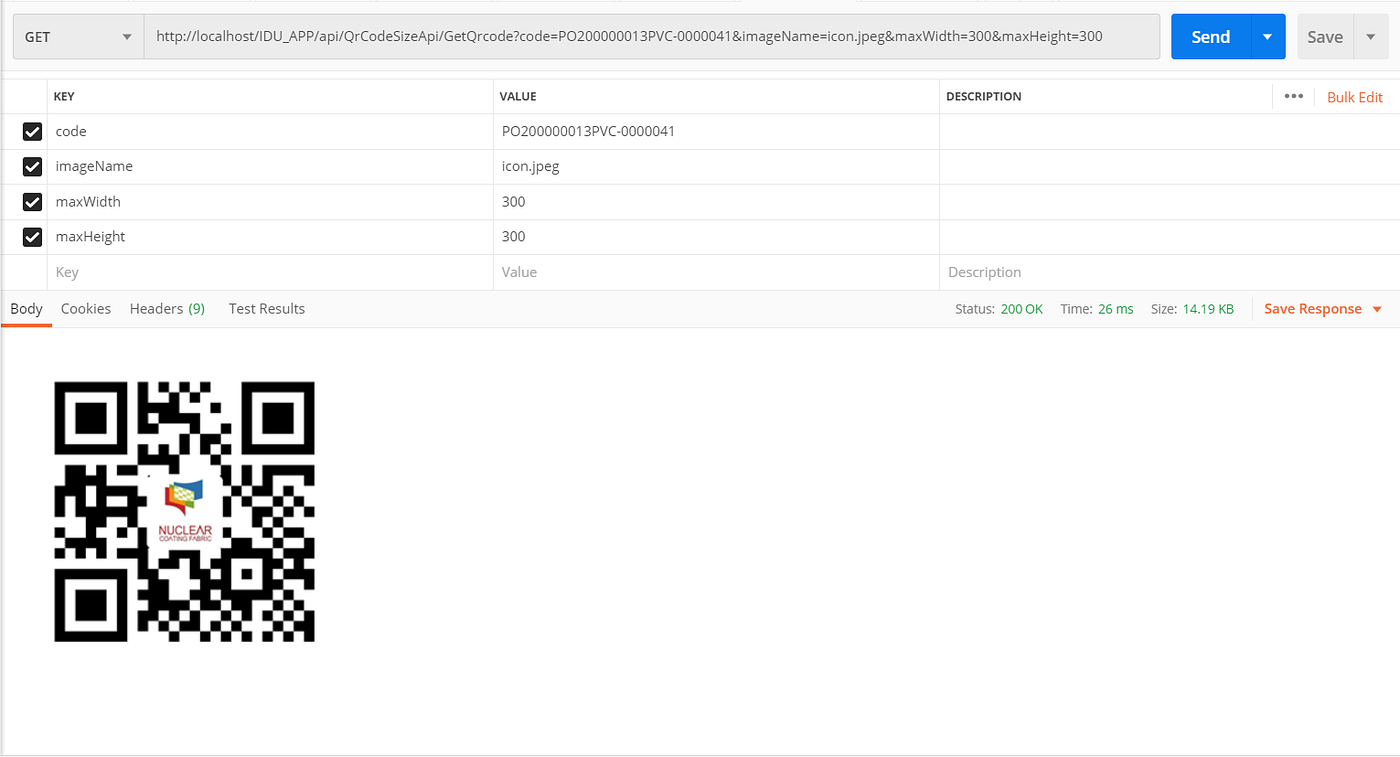Click the QR code image in the response body
1400x757 pixels.
click(x=184, y=511)
